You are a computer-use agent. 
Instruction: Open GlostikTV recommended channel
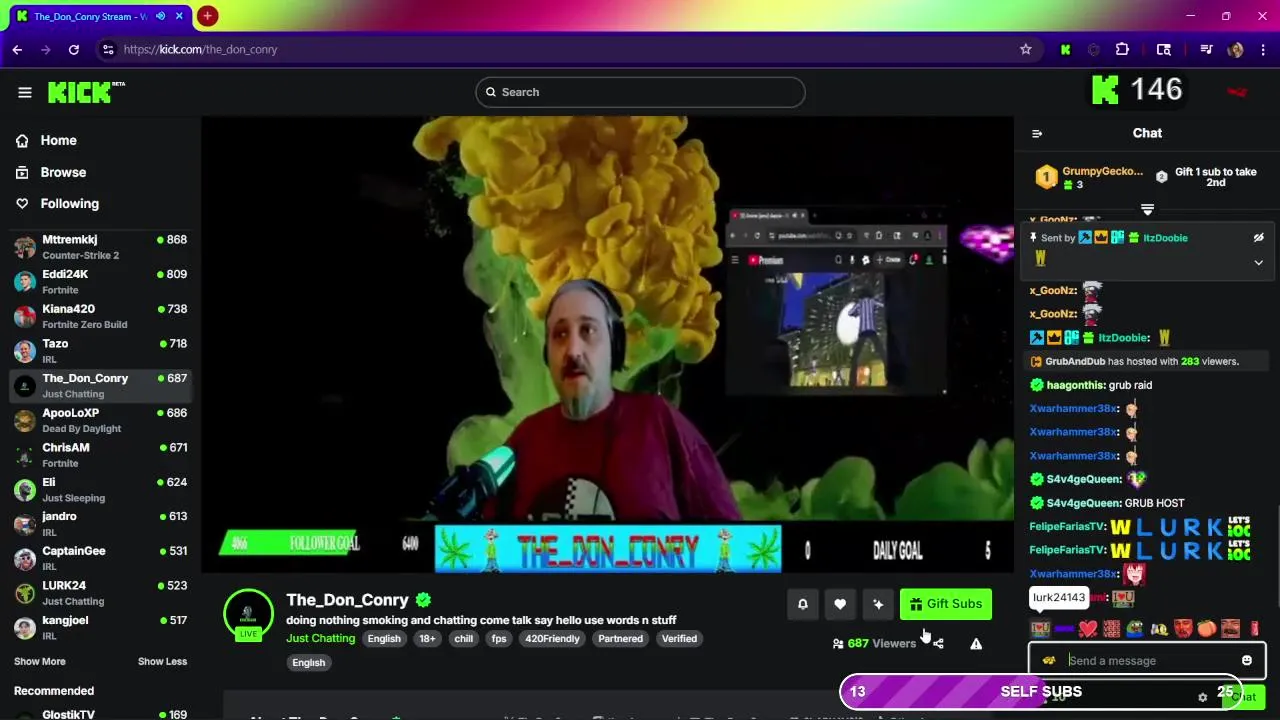tap(100, 714)
